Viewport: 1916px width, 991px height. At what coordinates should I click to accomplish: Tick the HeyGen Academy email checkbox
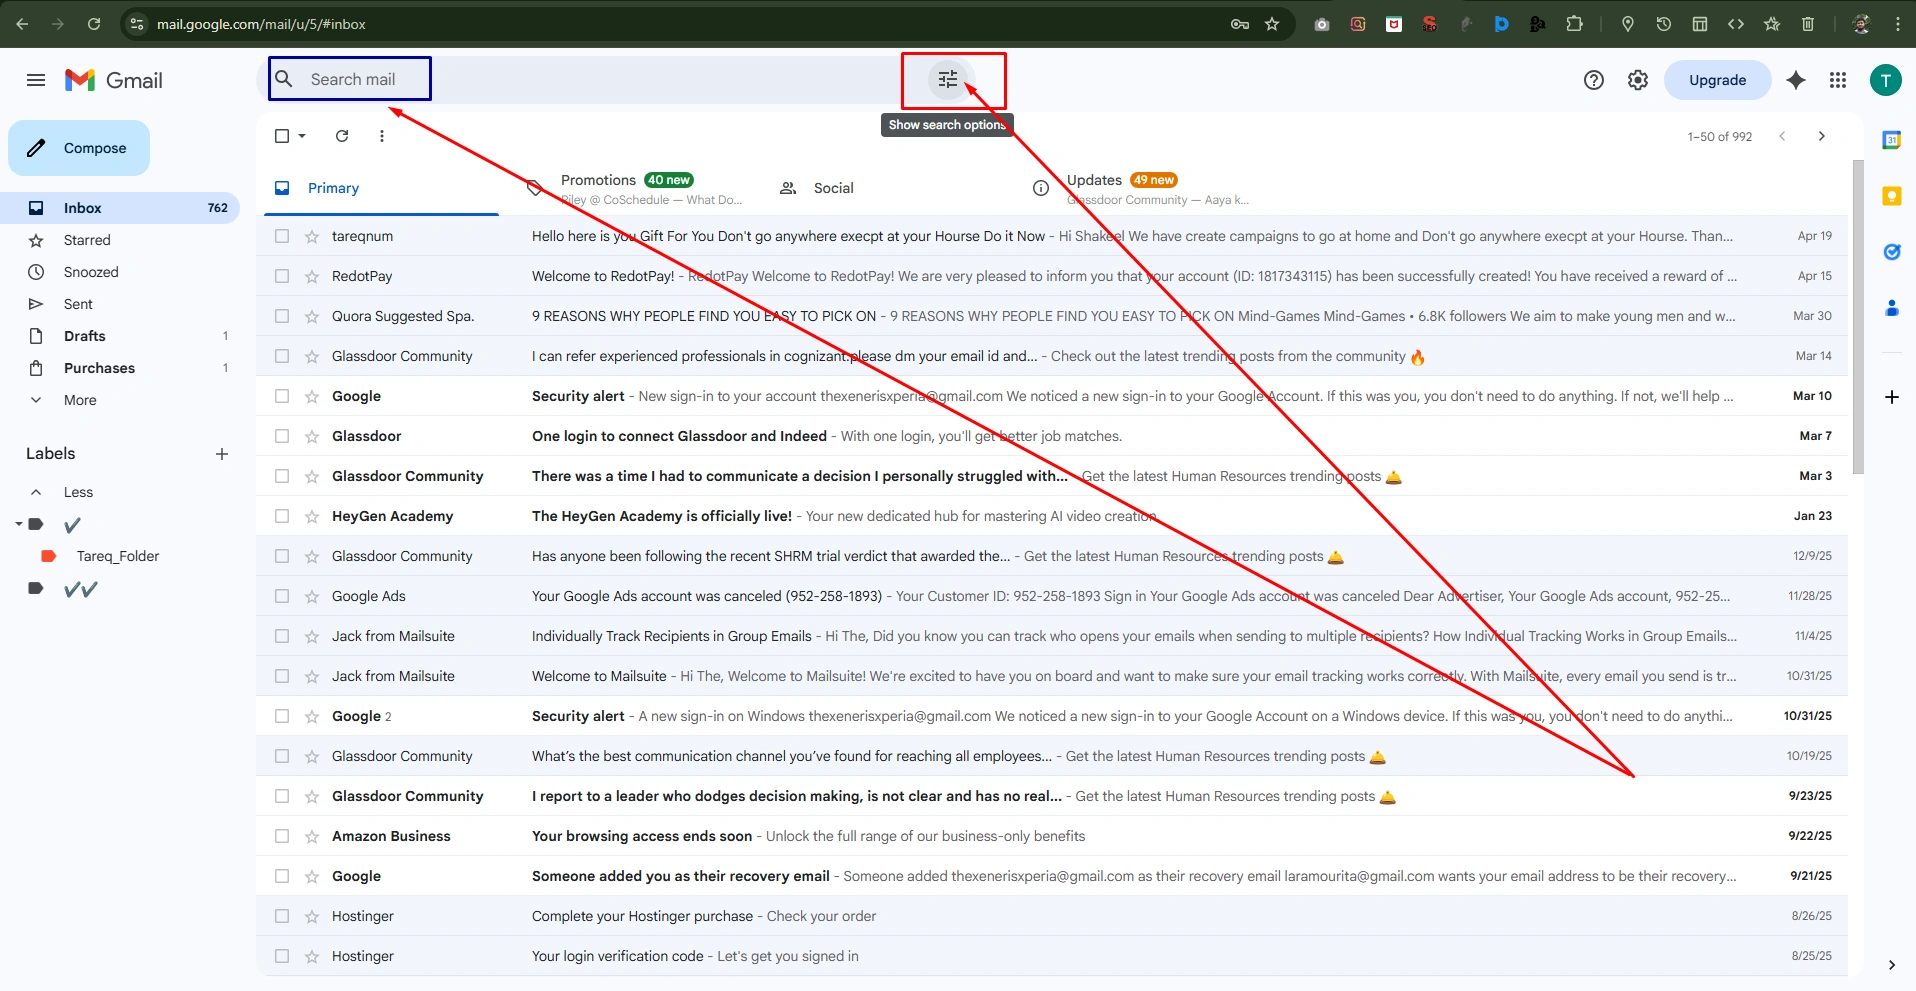pos(282,516)
